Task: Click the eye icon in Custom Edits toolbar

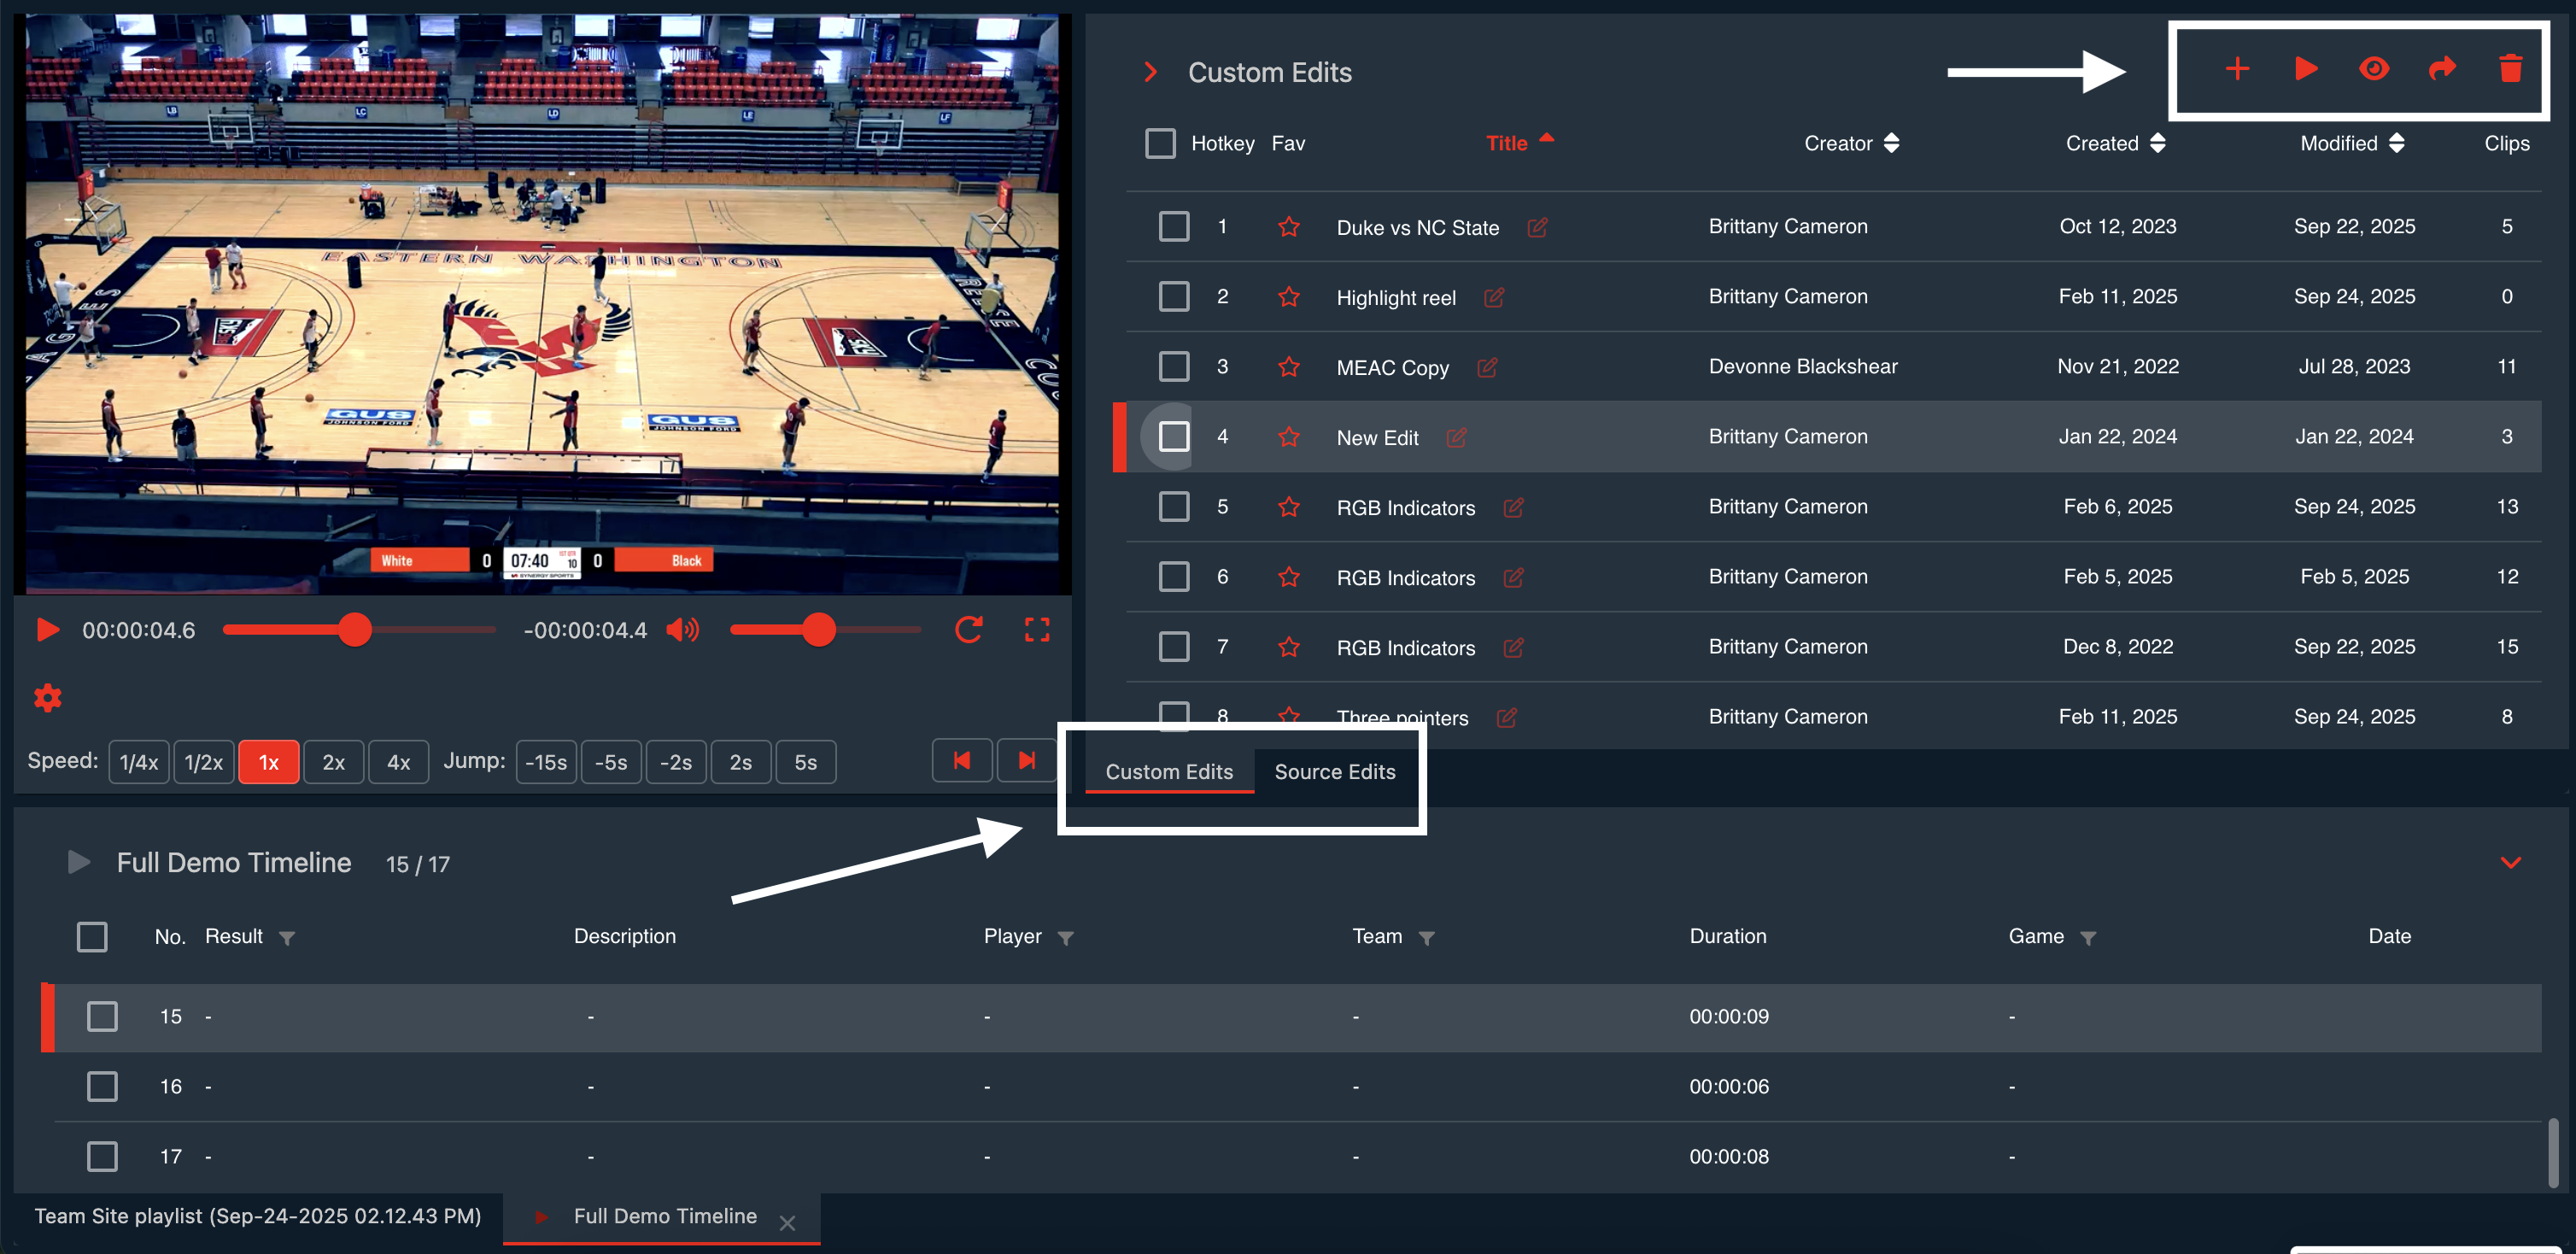Action: coord(2374,69)
